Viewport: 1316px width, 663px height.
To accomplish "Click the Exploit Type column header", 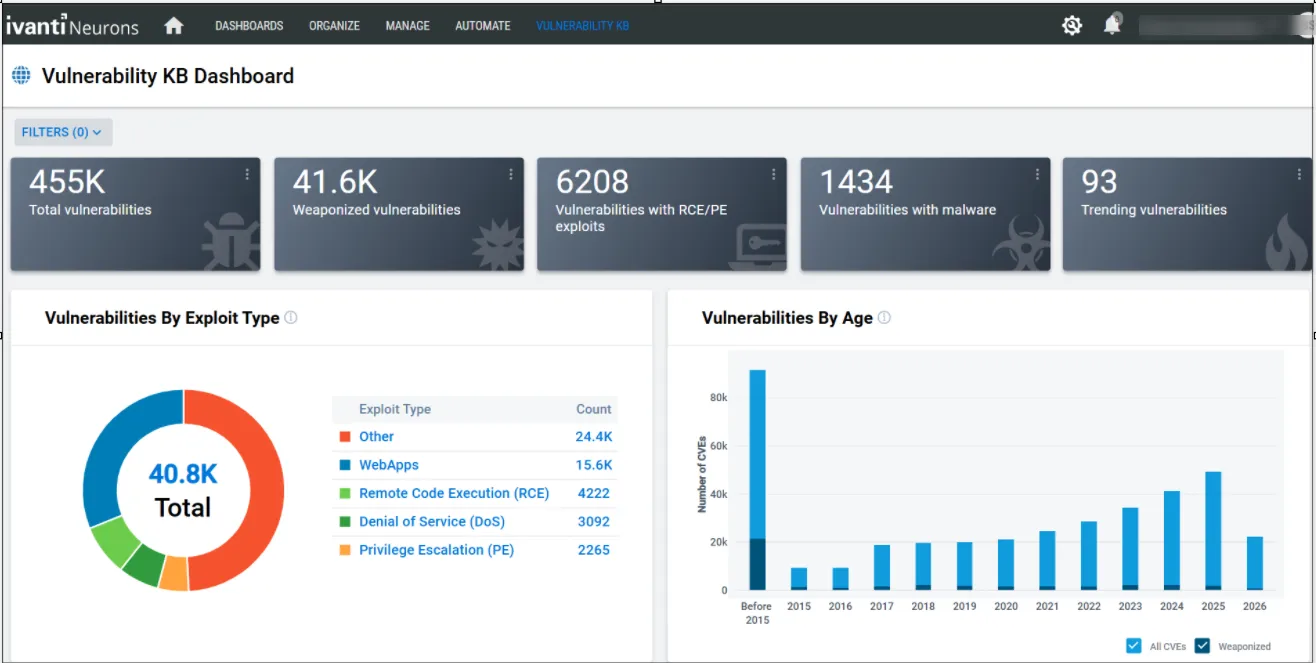I will tap(395, 409).
